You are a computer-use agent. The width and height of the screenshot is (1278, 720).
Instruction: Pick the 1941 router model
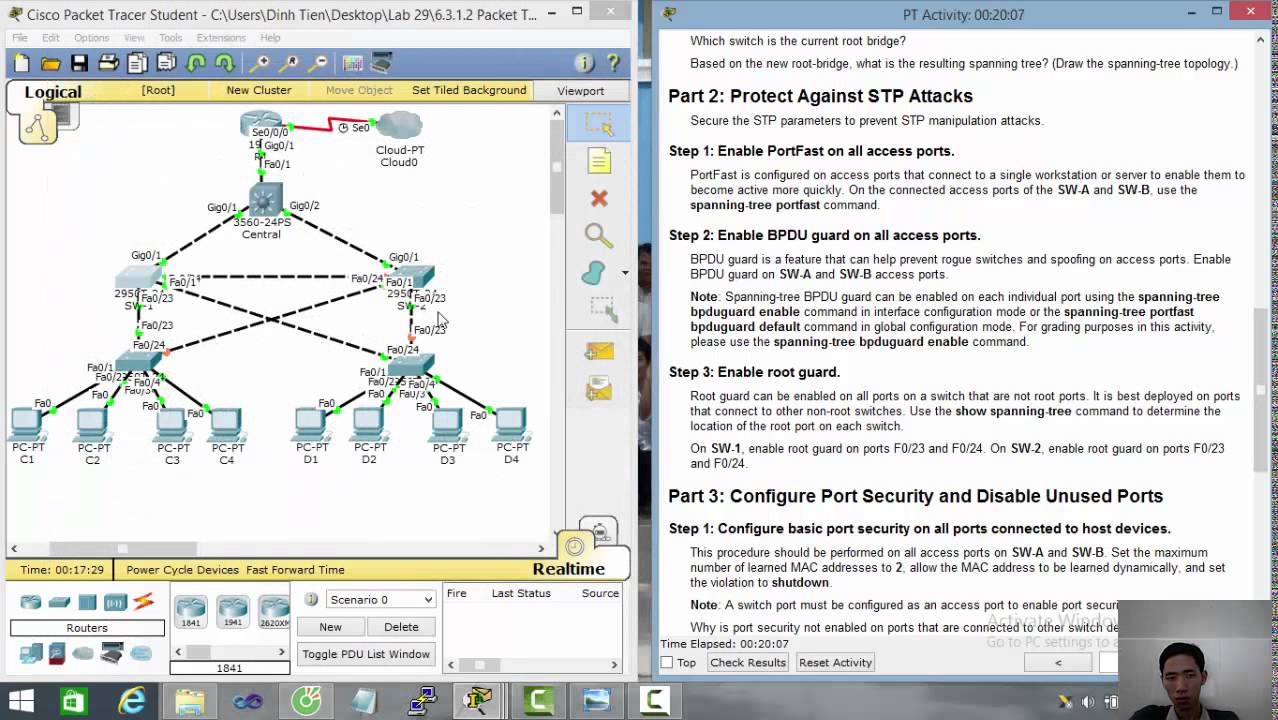[x=232, y=612]
